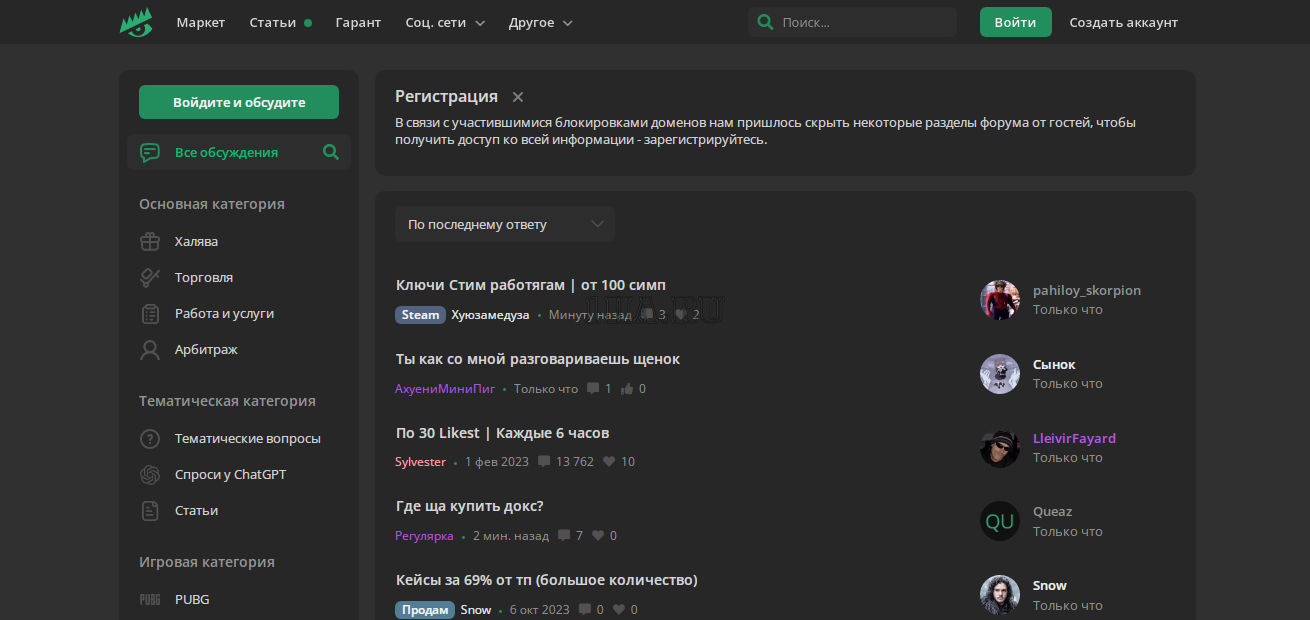Click the Работа и услуги clipboard icon
The height and width of the screenshot is (620, 1310).
pos(150,314)
